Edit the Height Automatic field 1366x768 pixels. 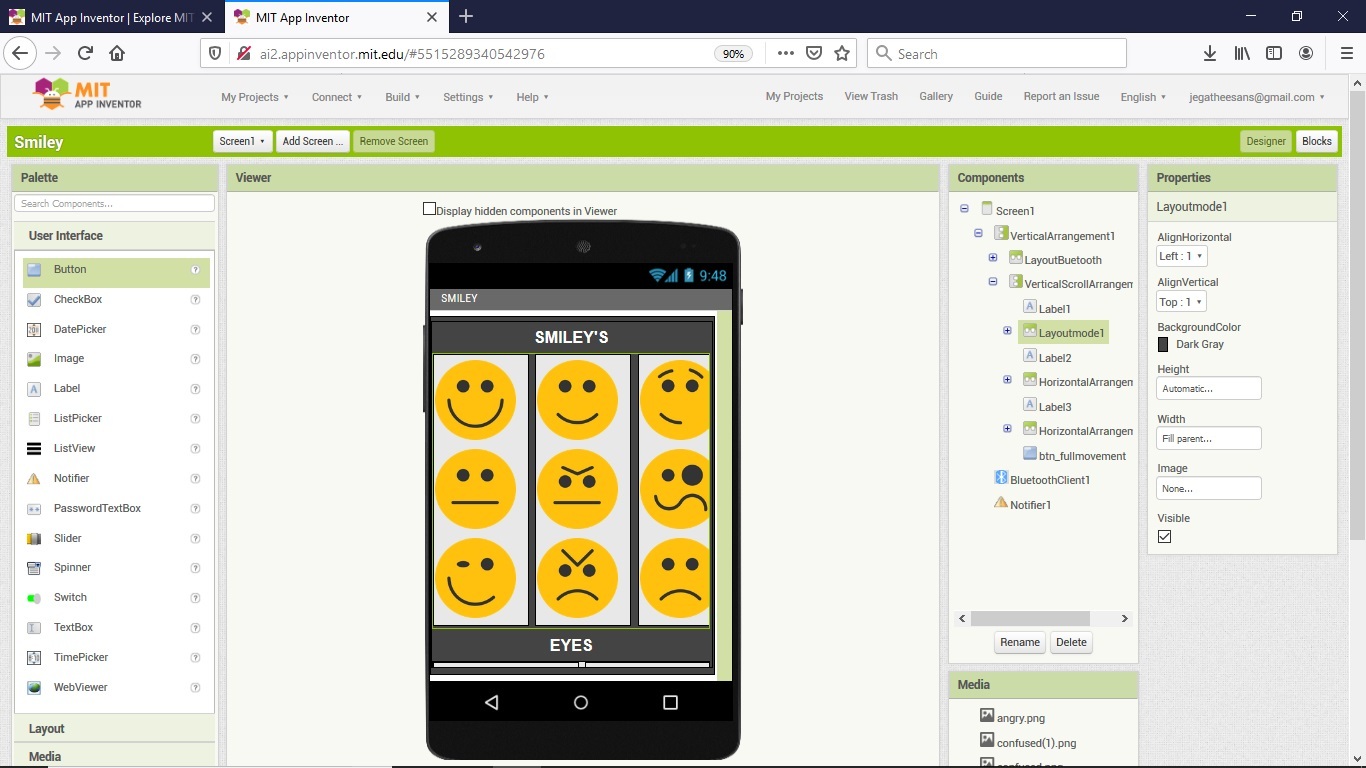[x=1209, y=388]
